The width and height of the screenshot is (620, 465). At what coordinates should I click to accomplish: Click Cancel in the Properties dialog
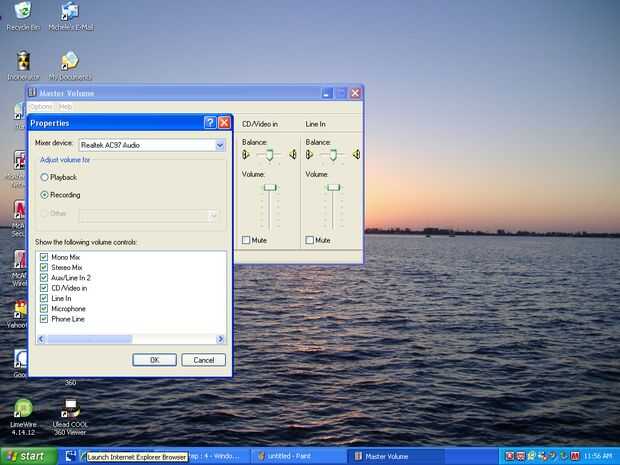point(204,360)
